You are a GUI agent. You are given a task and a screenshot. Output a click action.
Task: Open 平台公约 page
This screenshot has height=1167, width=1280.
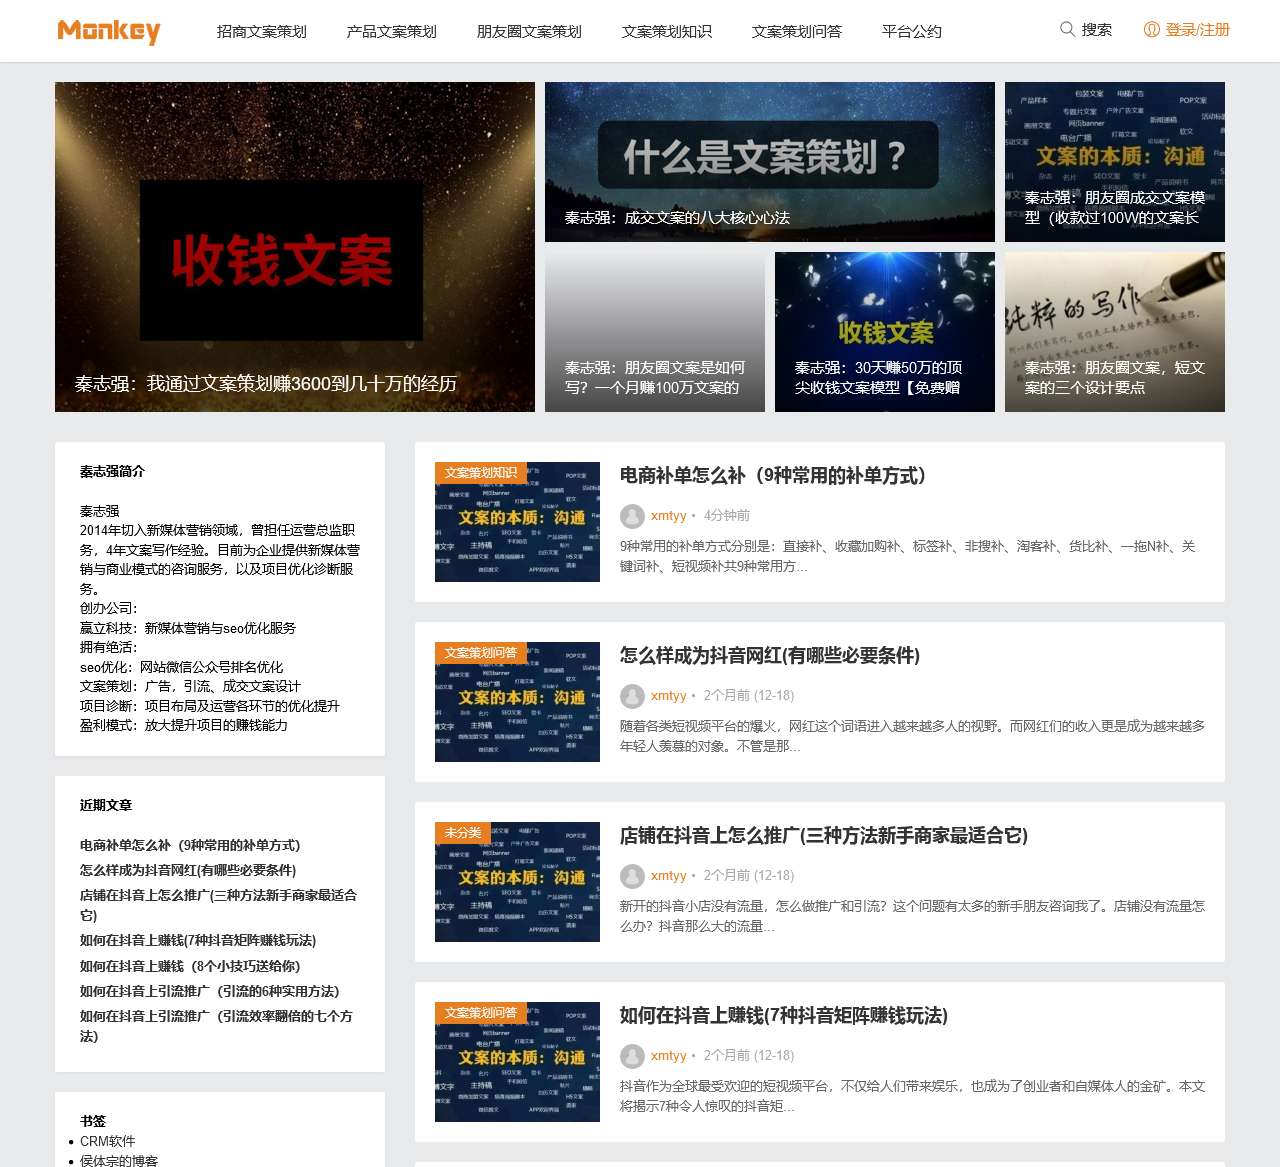pyautogui.click(x=912, y=31)
